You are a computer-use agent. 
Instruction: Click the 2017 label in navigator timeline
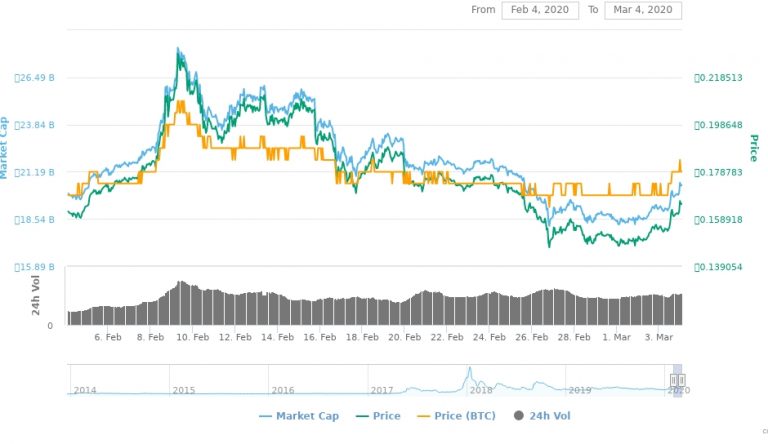coord(382,391)
